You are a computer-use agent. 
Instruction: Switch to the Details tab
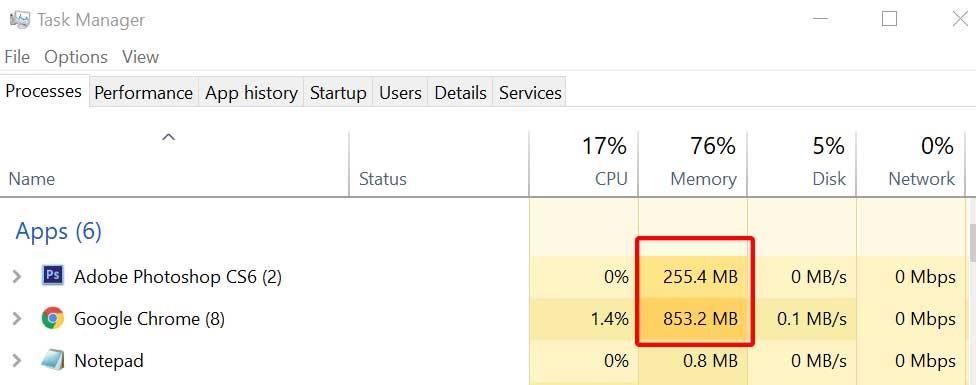[x=460, y=93]
